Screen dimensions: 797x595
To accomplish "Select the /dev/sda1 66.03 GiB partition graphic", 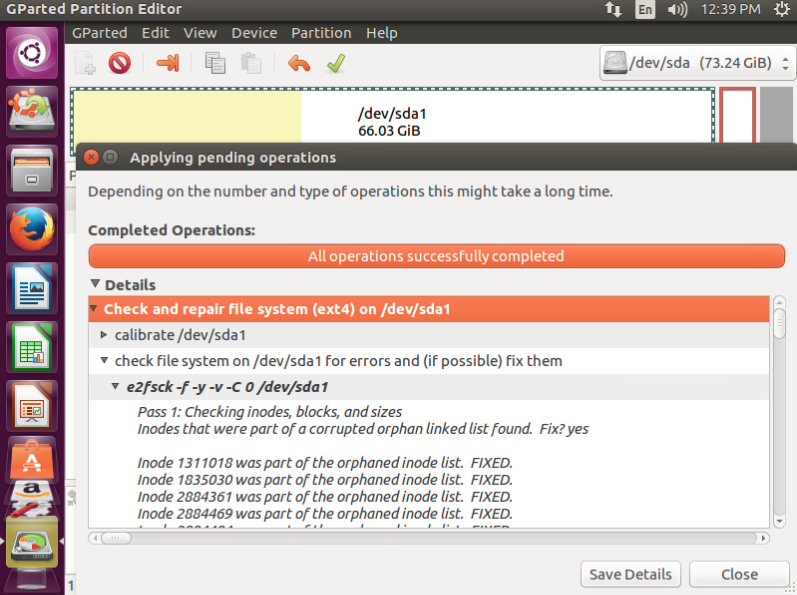I will coord(392,116).
